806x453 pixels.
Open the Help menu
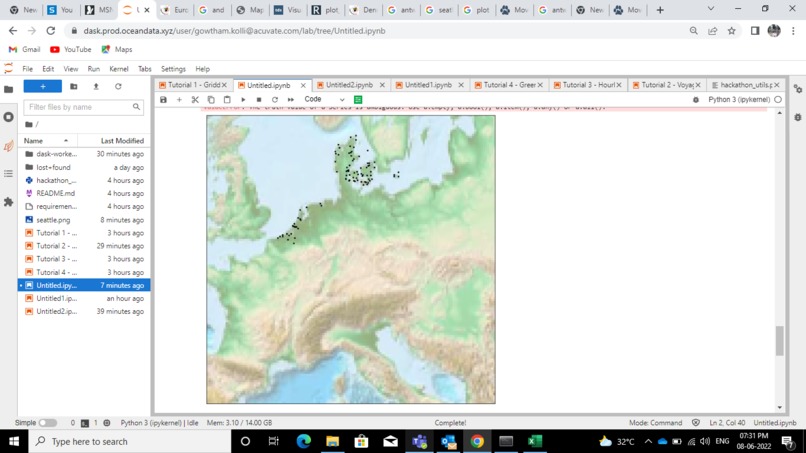(x=203, y=69)
